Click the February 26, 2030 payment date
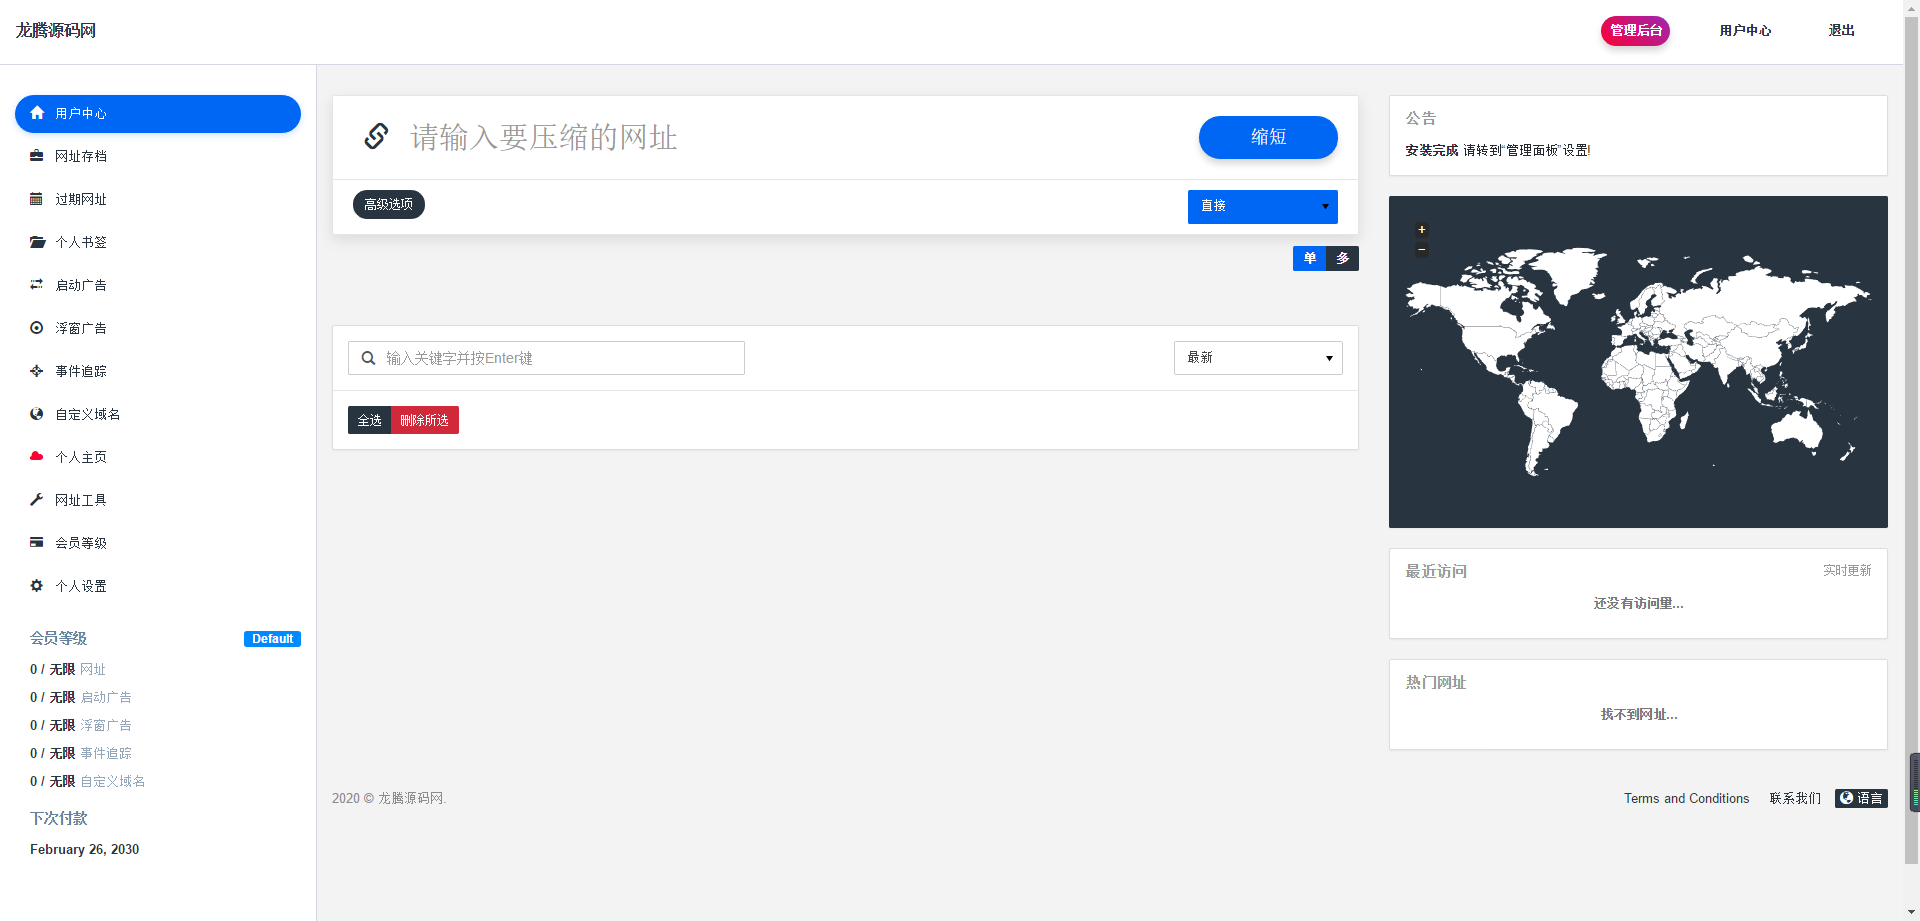The height and width of the screenshot is (921, 1920). coord(85,849)
